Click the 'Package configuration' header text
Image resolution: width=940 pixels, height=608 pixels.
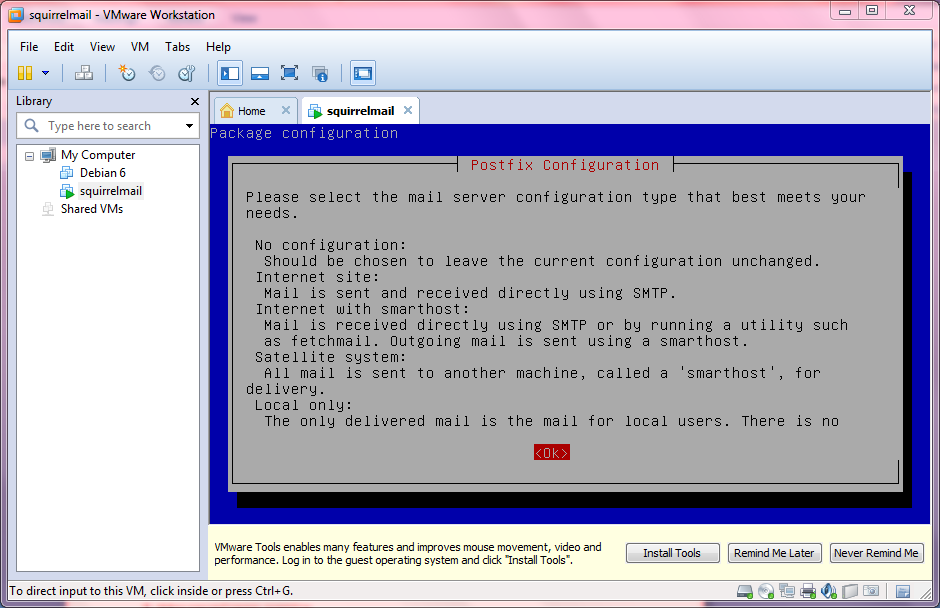(x=304, y=133)
